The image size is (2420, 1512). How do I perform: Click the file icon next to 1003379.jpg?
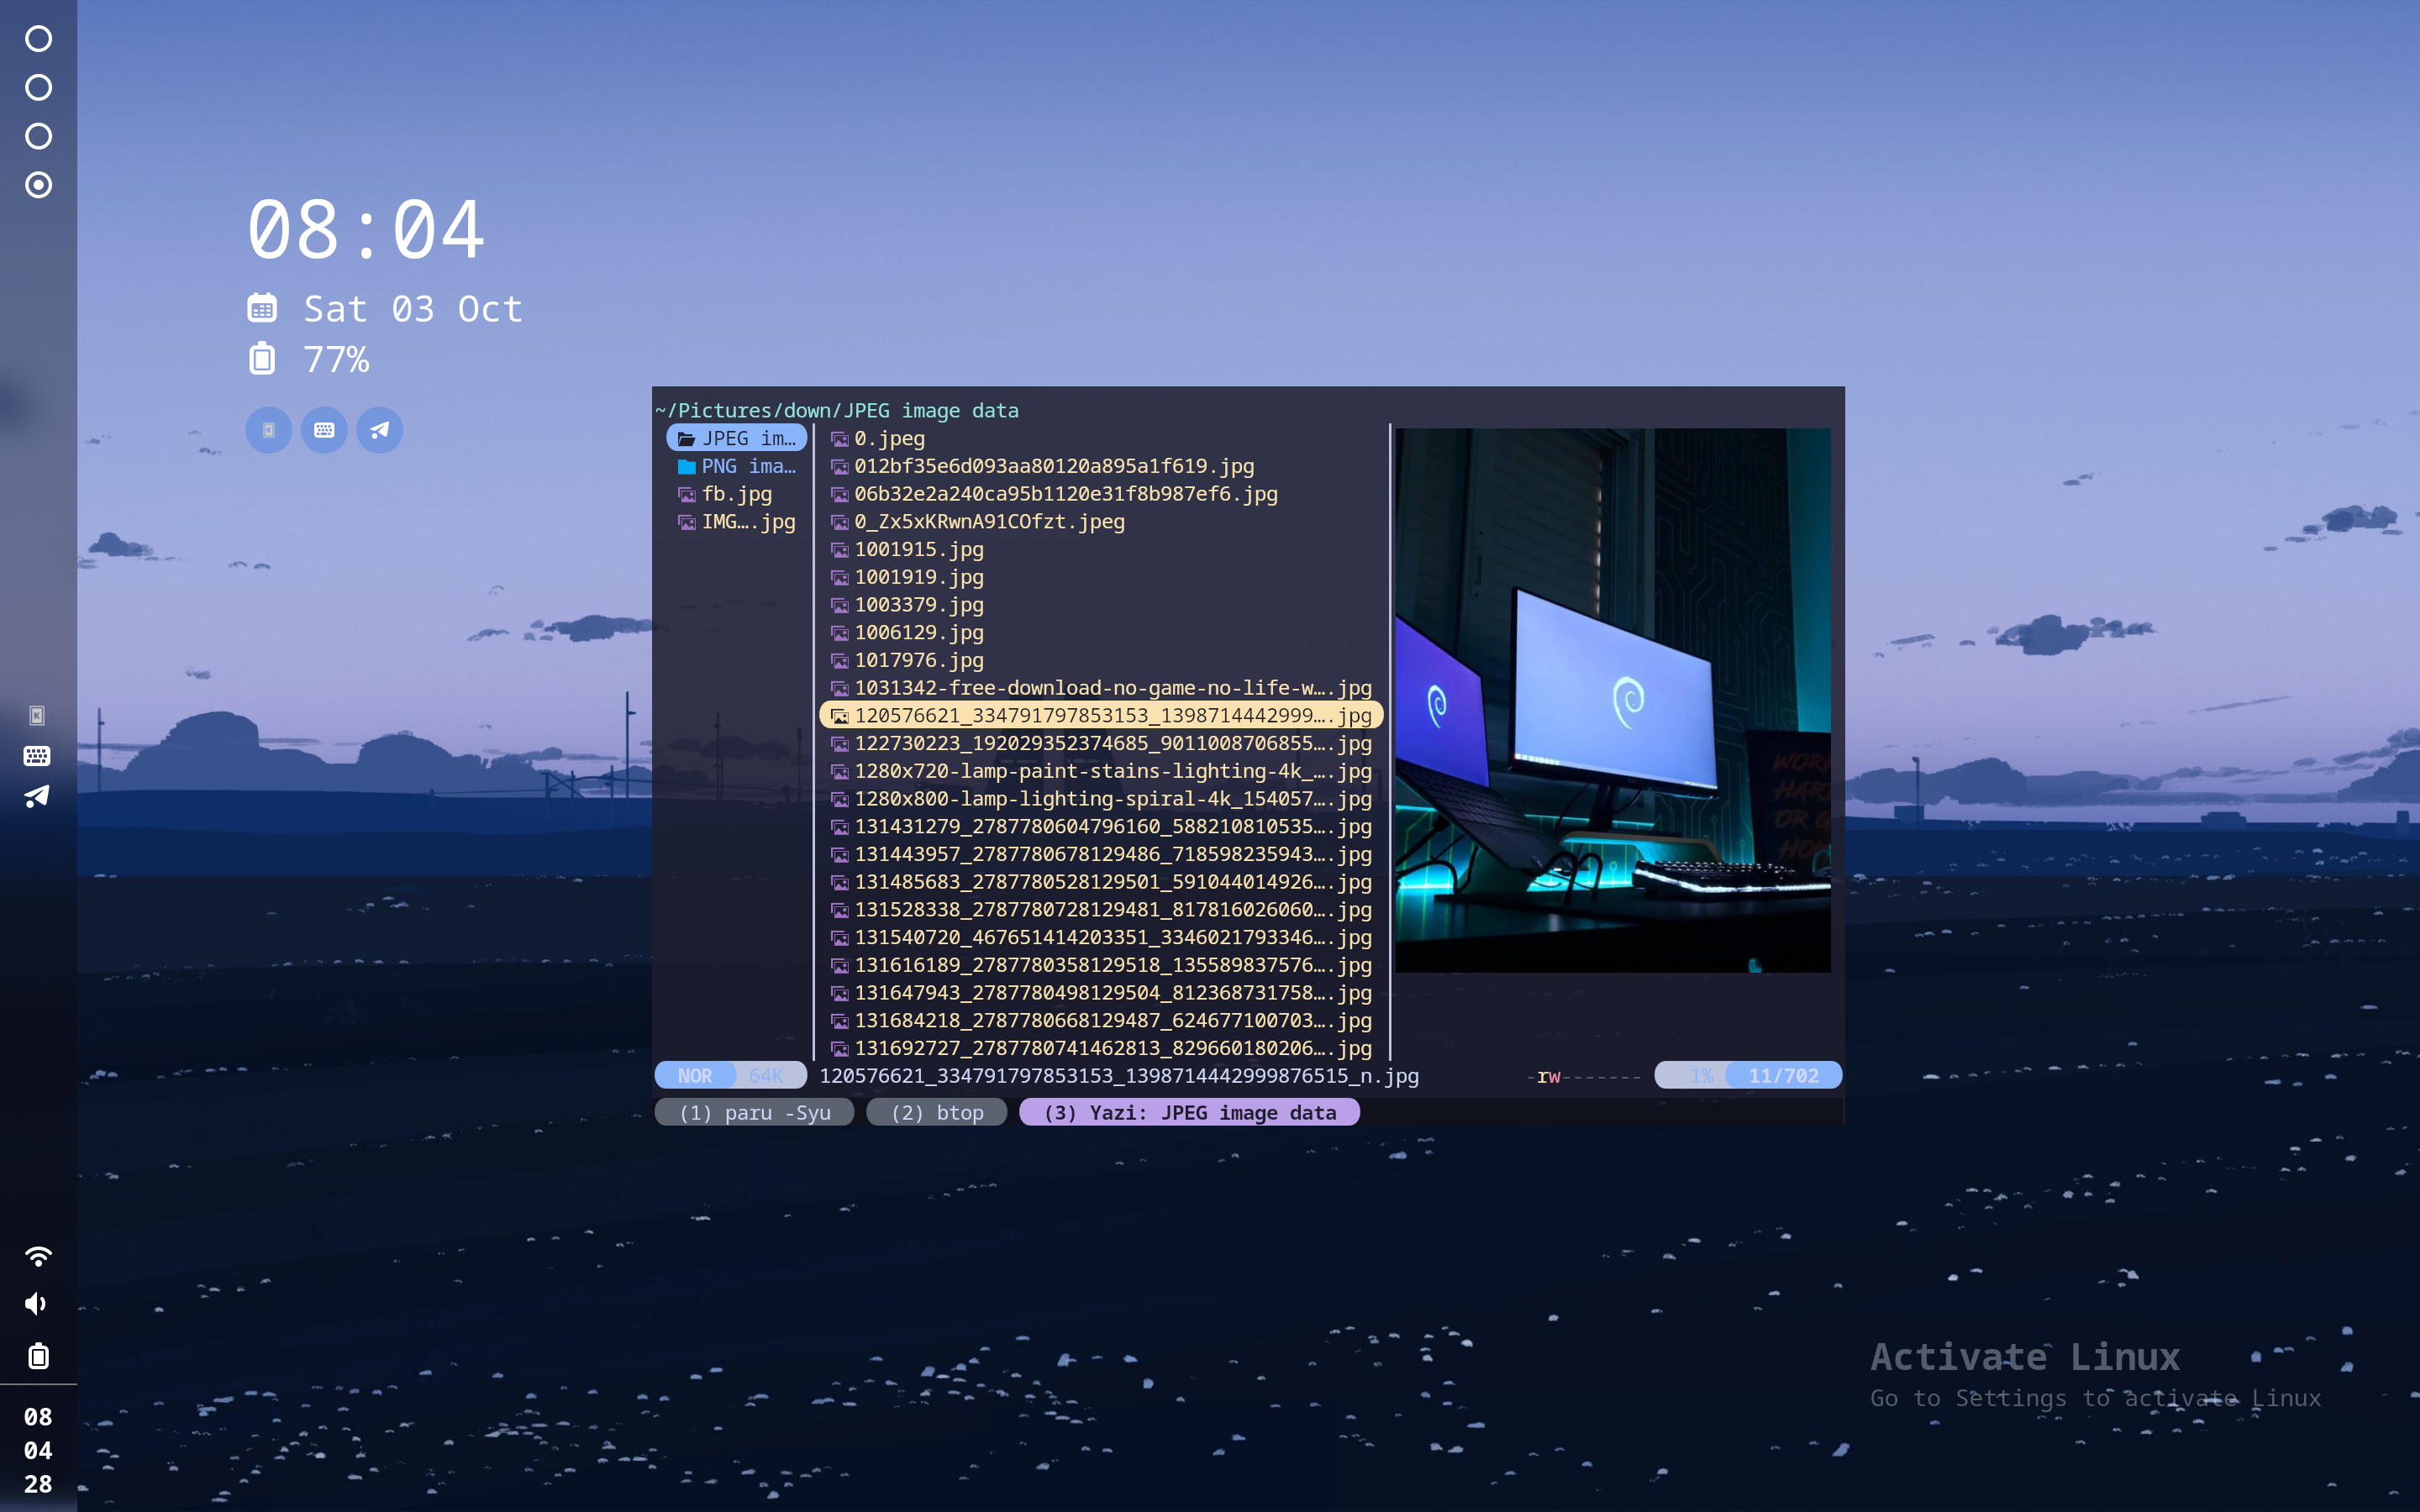pos(840,605)
